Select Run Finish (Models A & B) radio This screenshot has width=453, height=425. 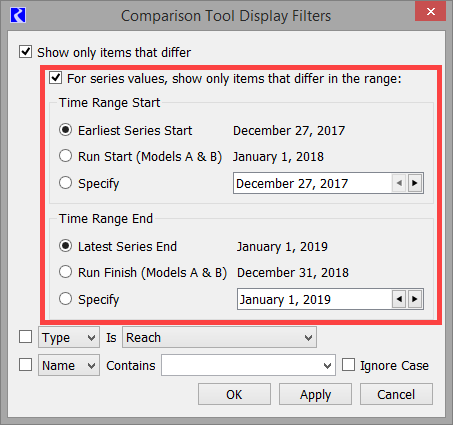tap(65, 272)
